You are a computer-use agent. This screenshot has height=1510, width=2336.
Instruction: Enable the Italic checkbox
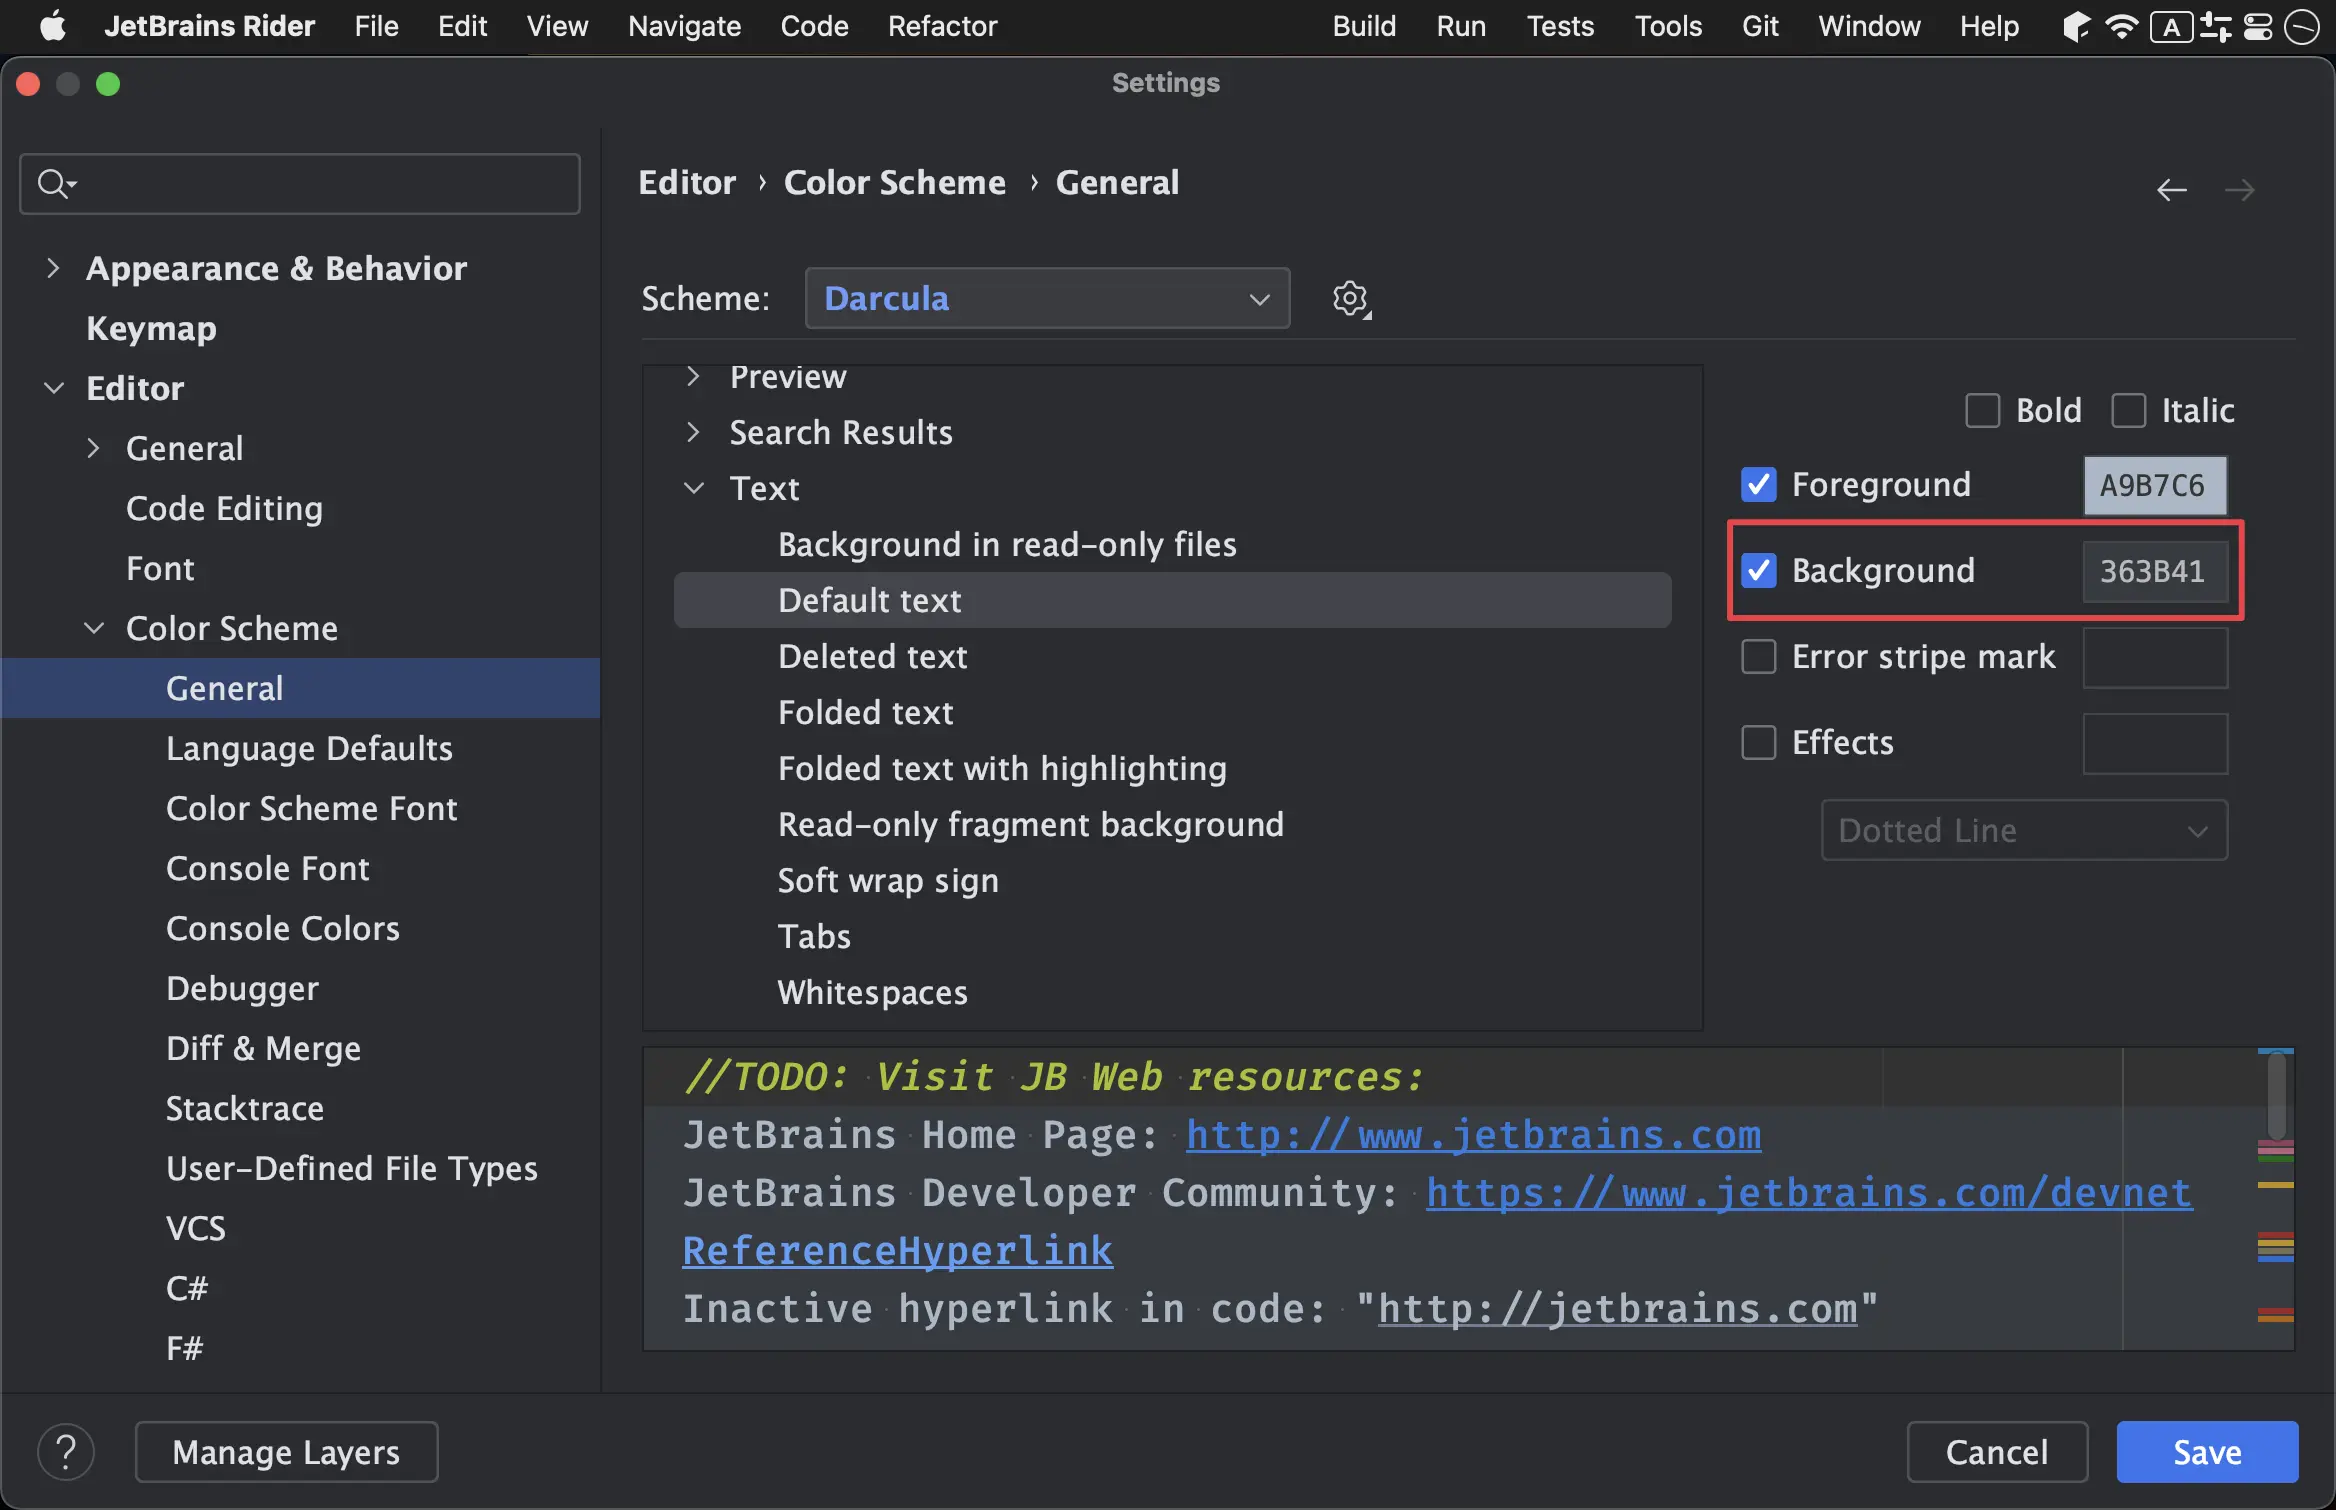coord(2128,410)
